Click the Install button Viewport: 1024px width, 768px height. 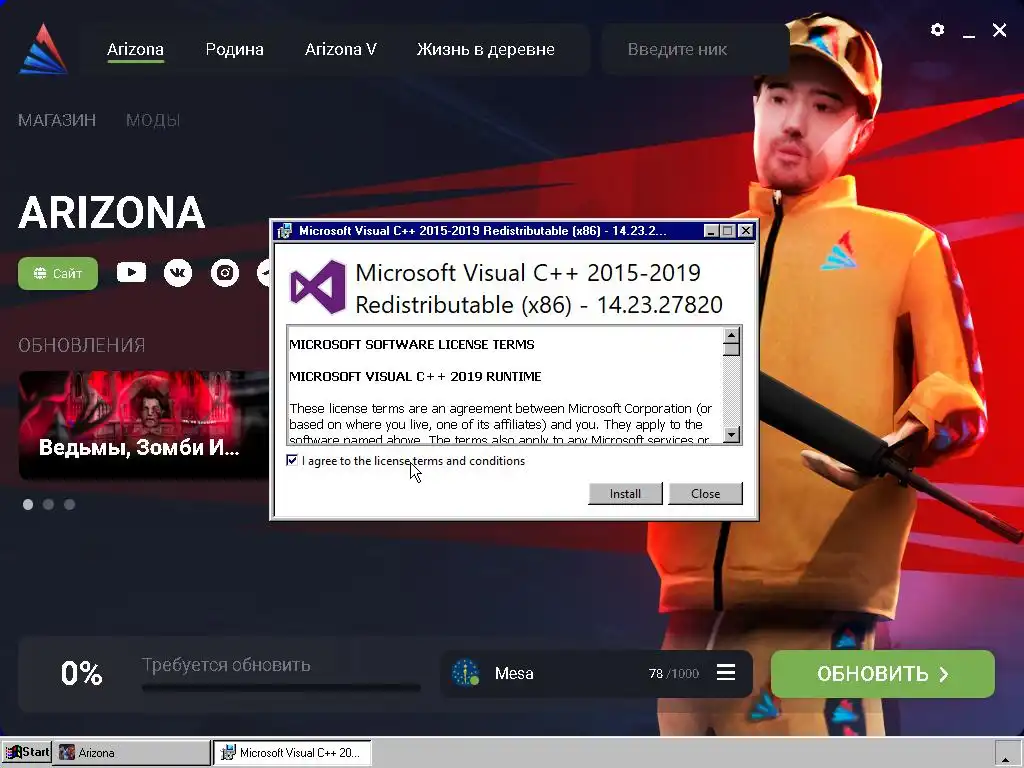(625, 494)
